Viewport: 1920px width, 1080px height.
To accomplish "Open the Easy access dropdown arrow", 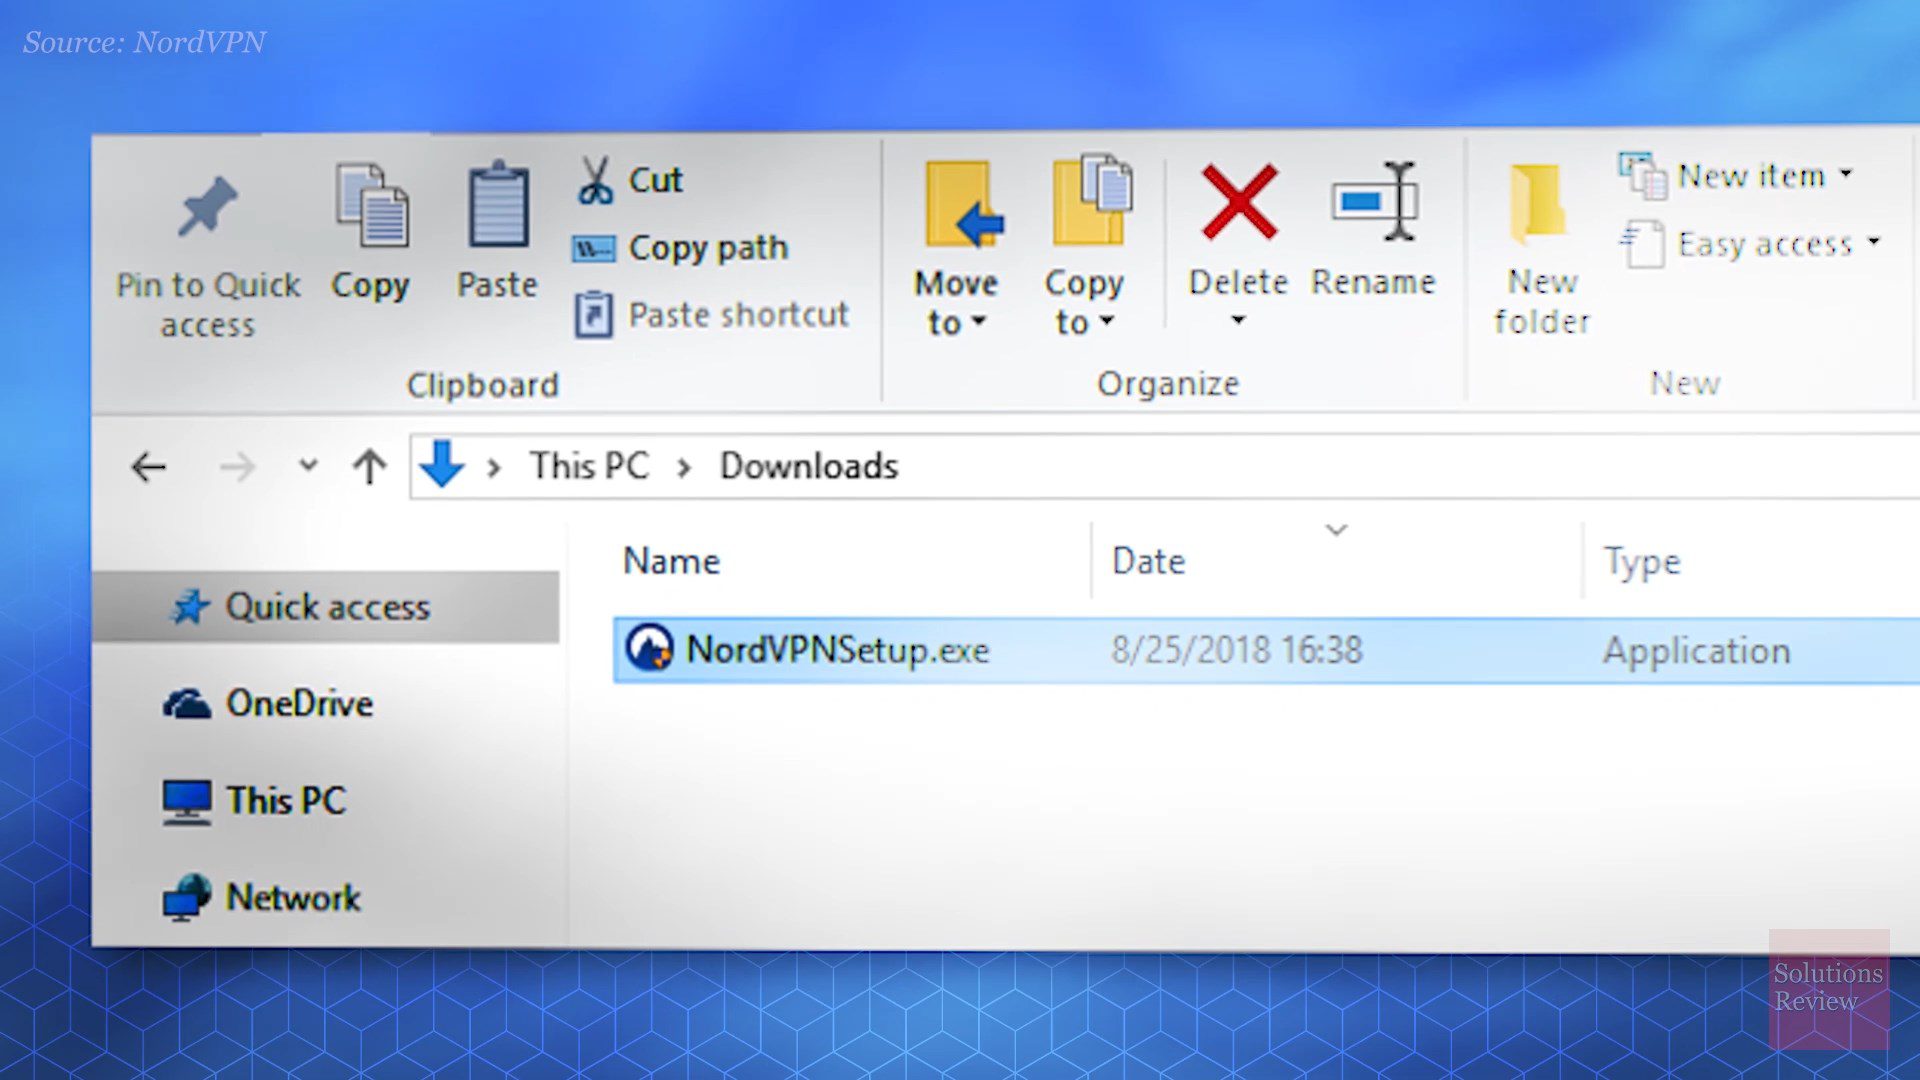I will 1874,241.
